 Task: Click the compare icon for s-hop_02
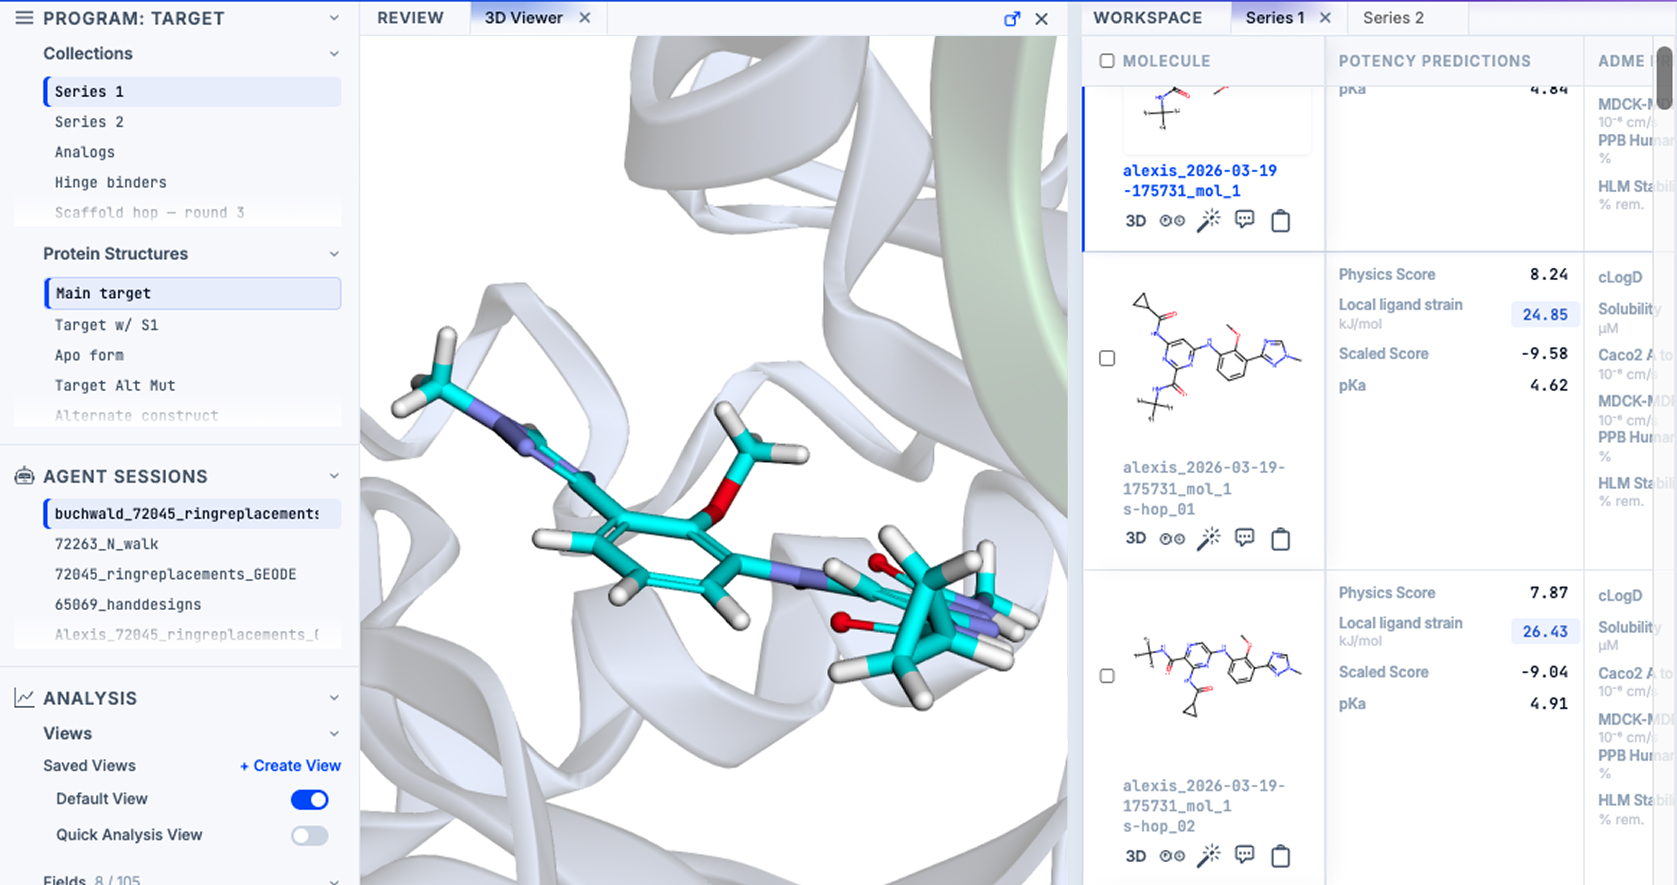click(1172, 856)
